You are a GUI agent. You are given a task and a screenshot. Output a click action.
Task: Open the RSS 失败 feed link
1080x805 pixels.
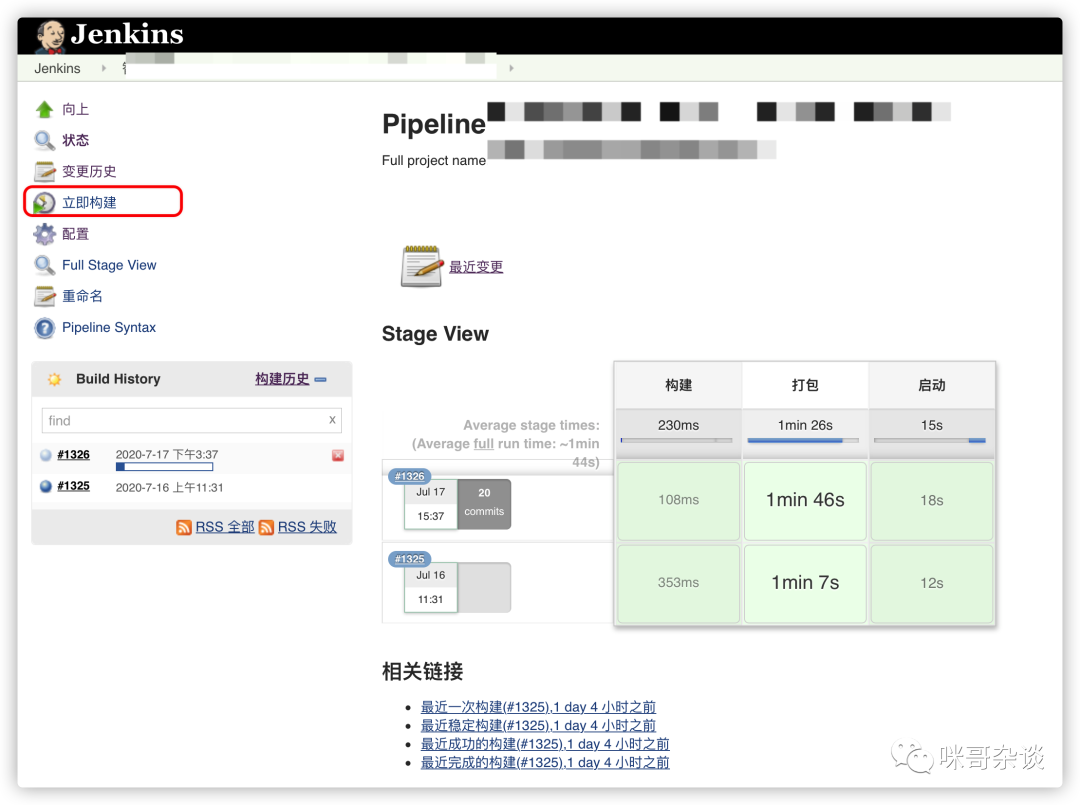(307, 527)
